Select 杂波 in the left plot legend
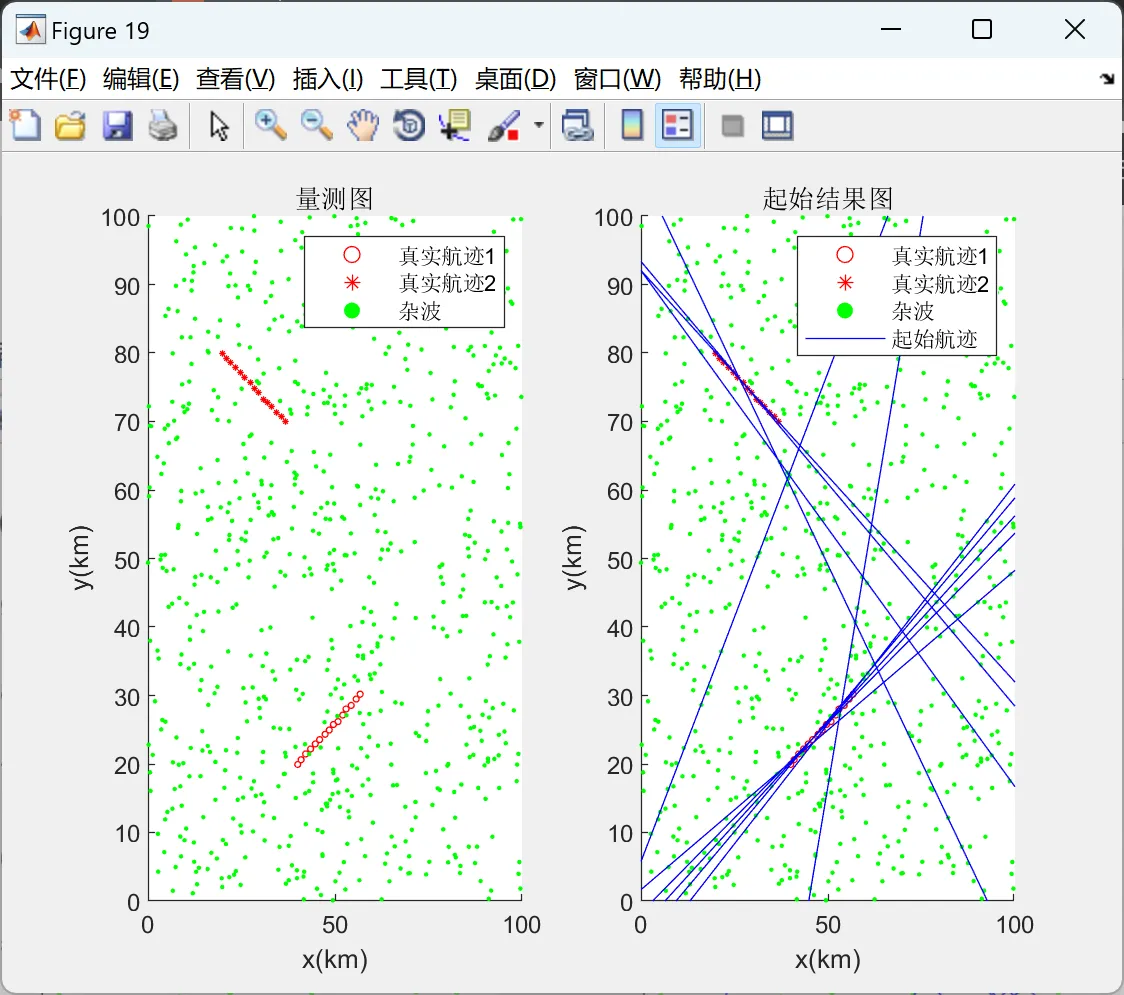Screen dimensions: 1124x995 (419, 311)
